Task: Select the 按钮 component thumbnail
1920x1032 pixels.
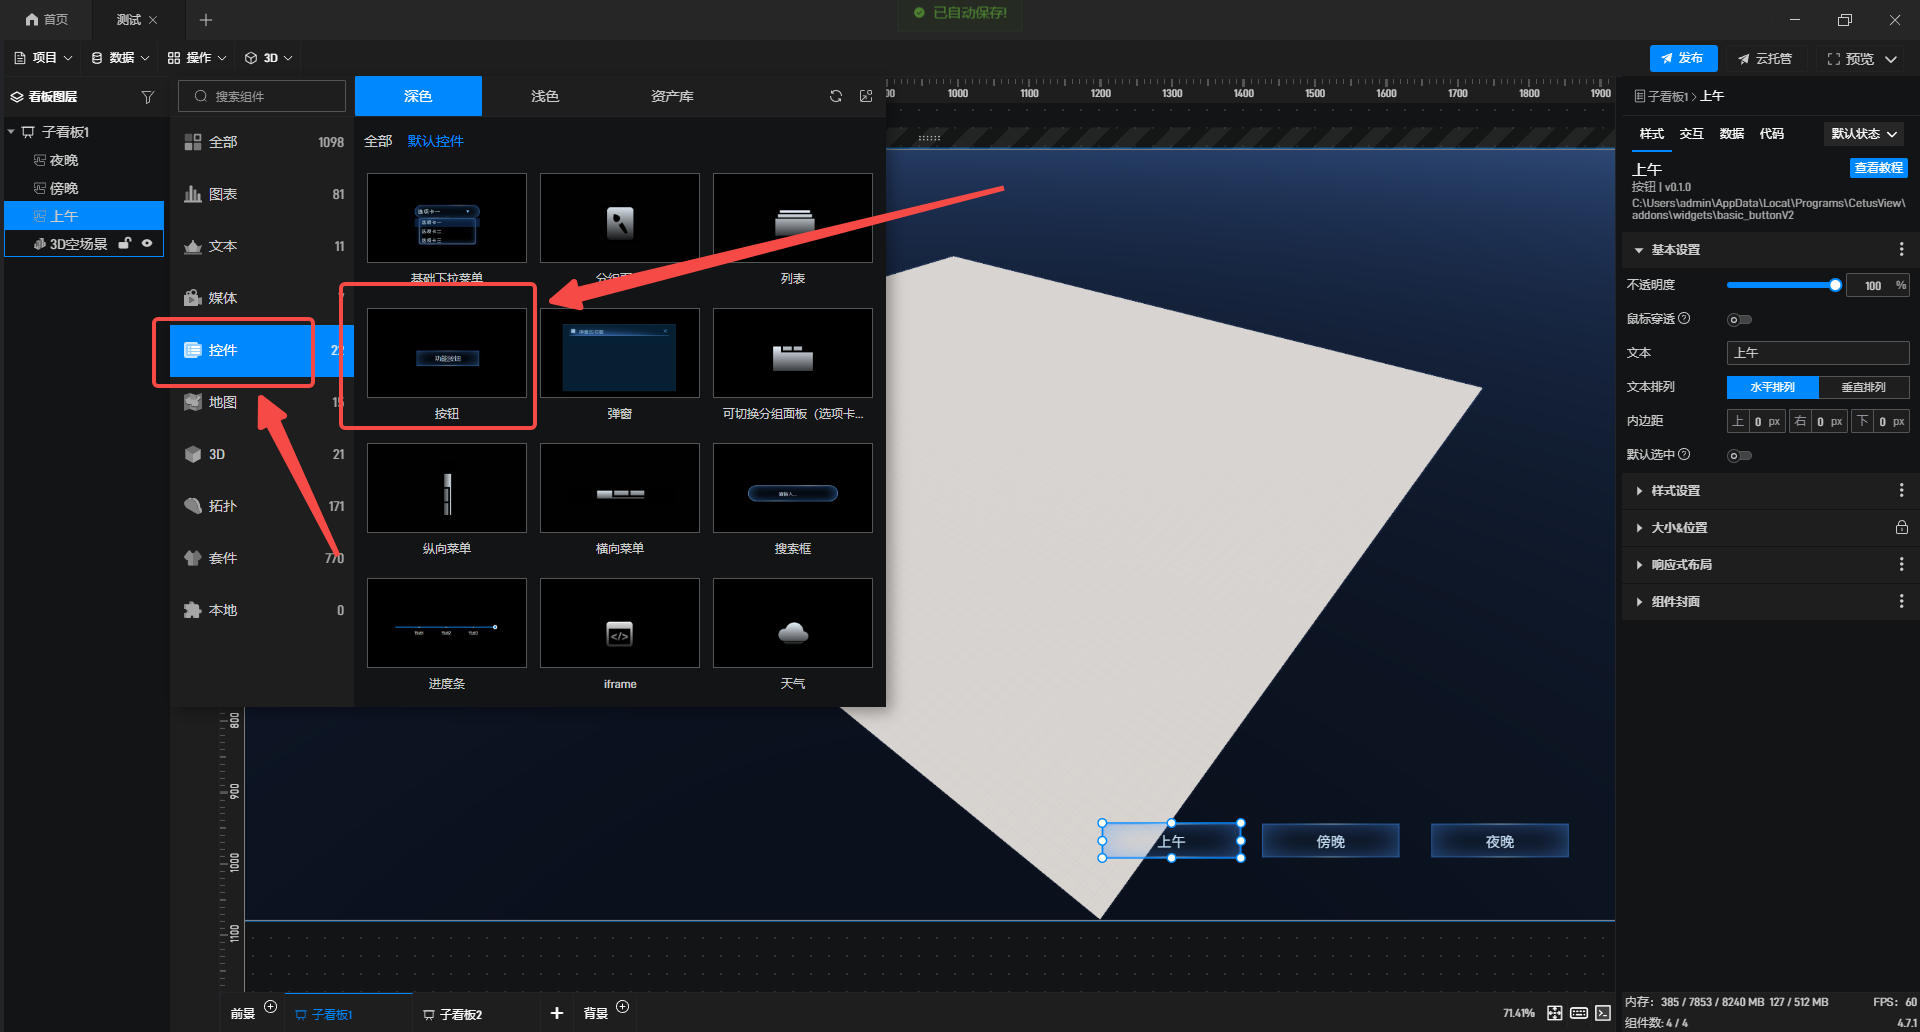Action: (x=447, y=353)
